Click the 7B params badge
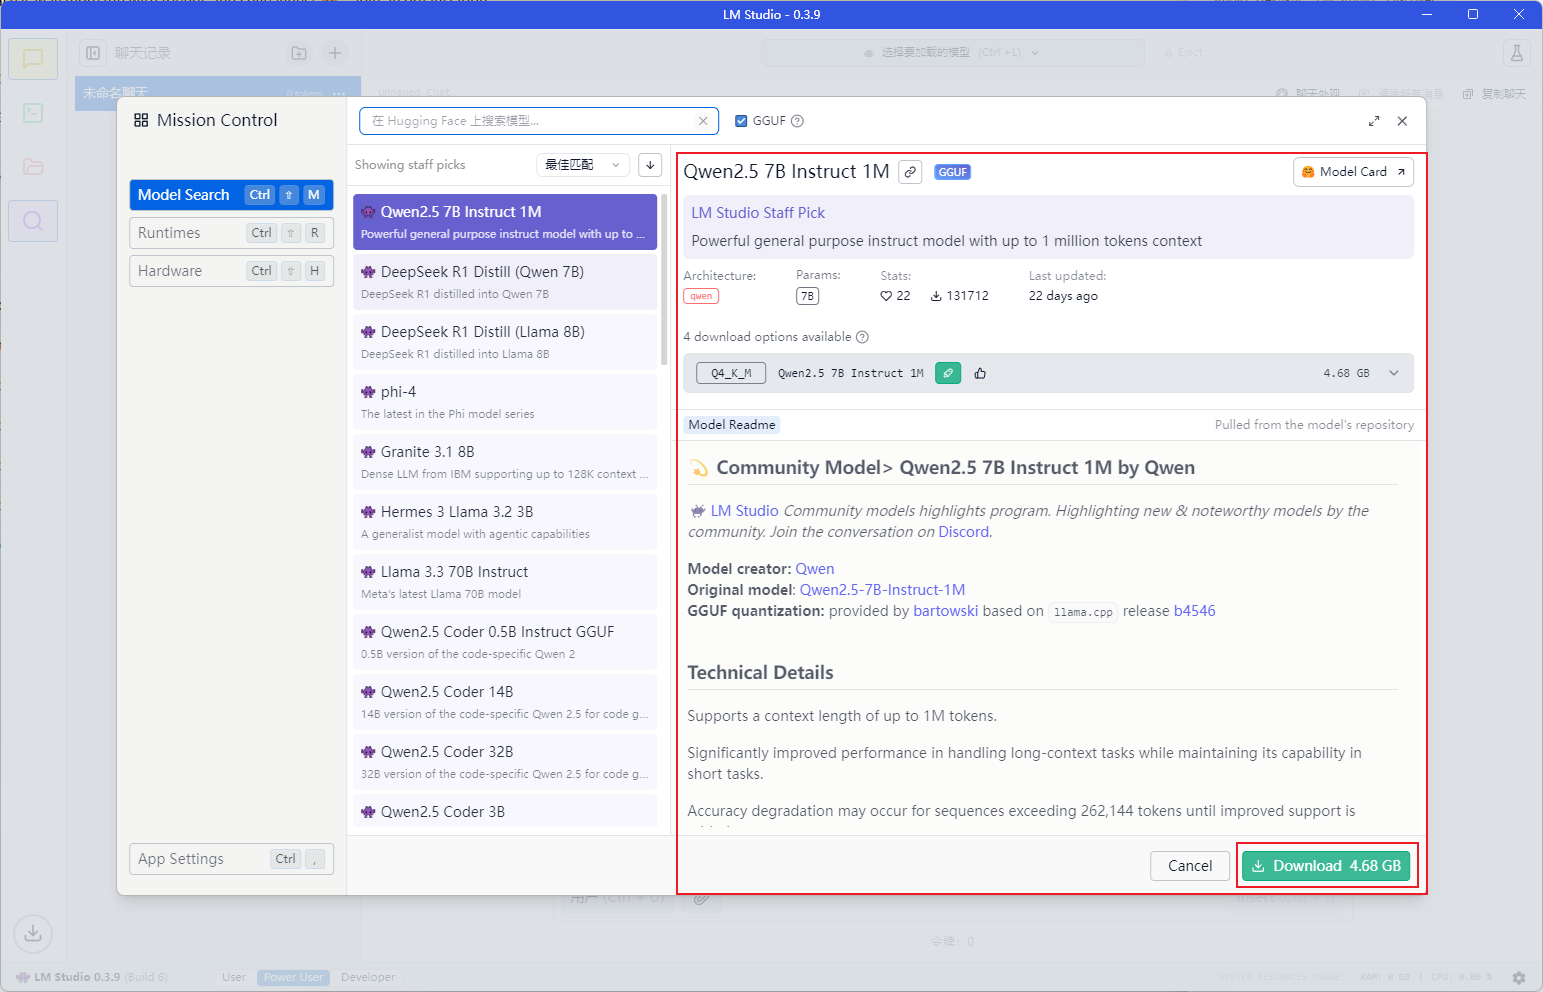 pyautogui.click(x=807, y=296)
